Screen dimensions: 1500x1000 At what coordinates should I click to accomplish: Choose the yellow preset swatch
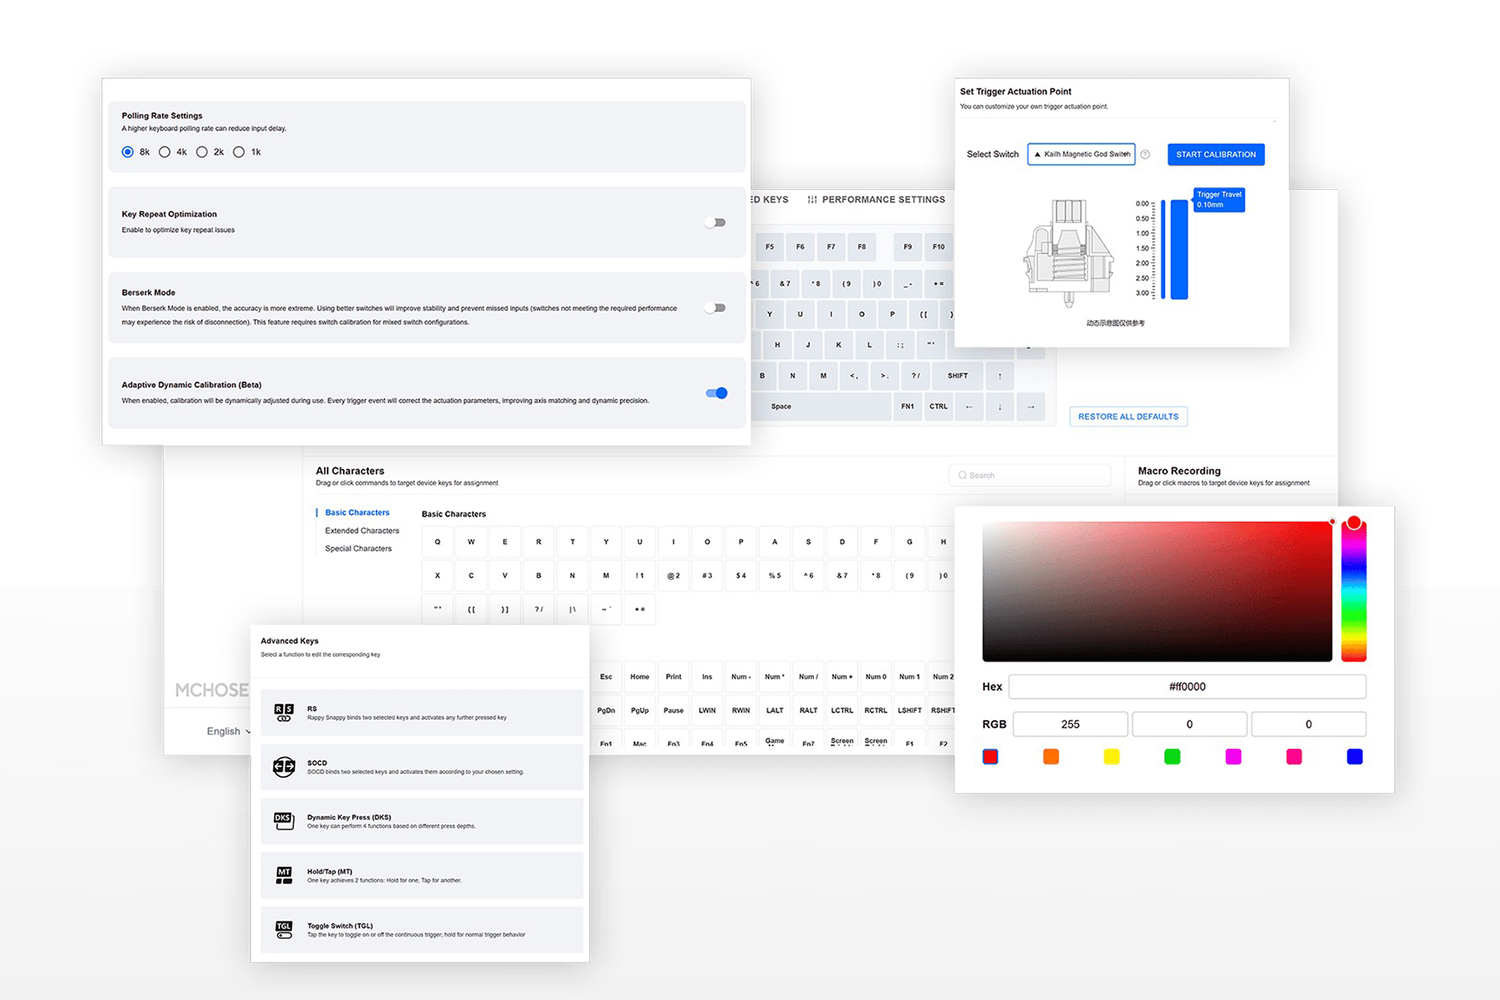[1112, 757]
